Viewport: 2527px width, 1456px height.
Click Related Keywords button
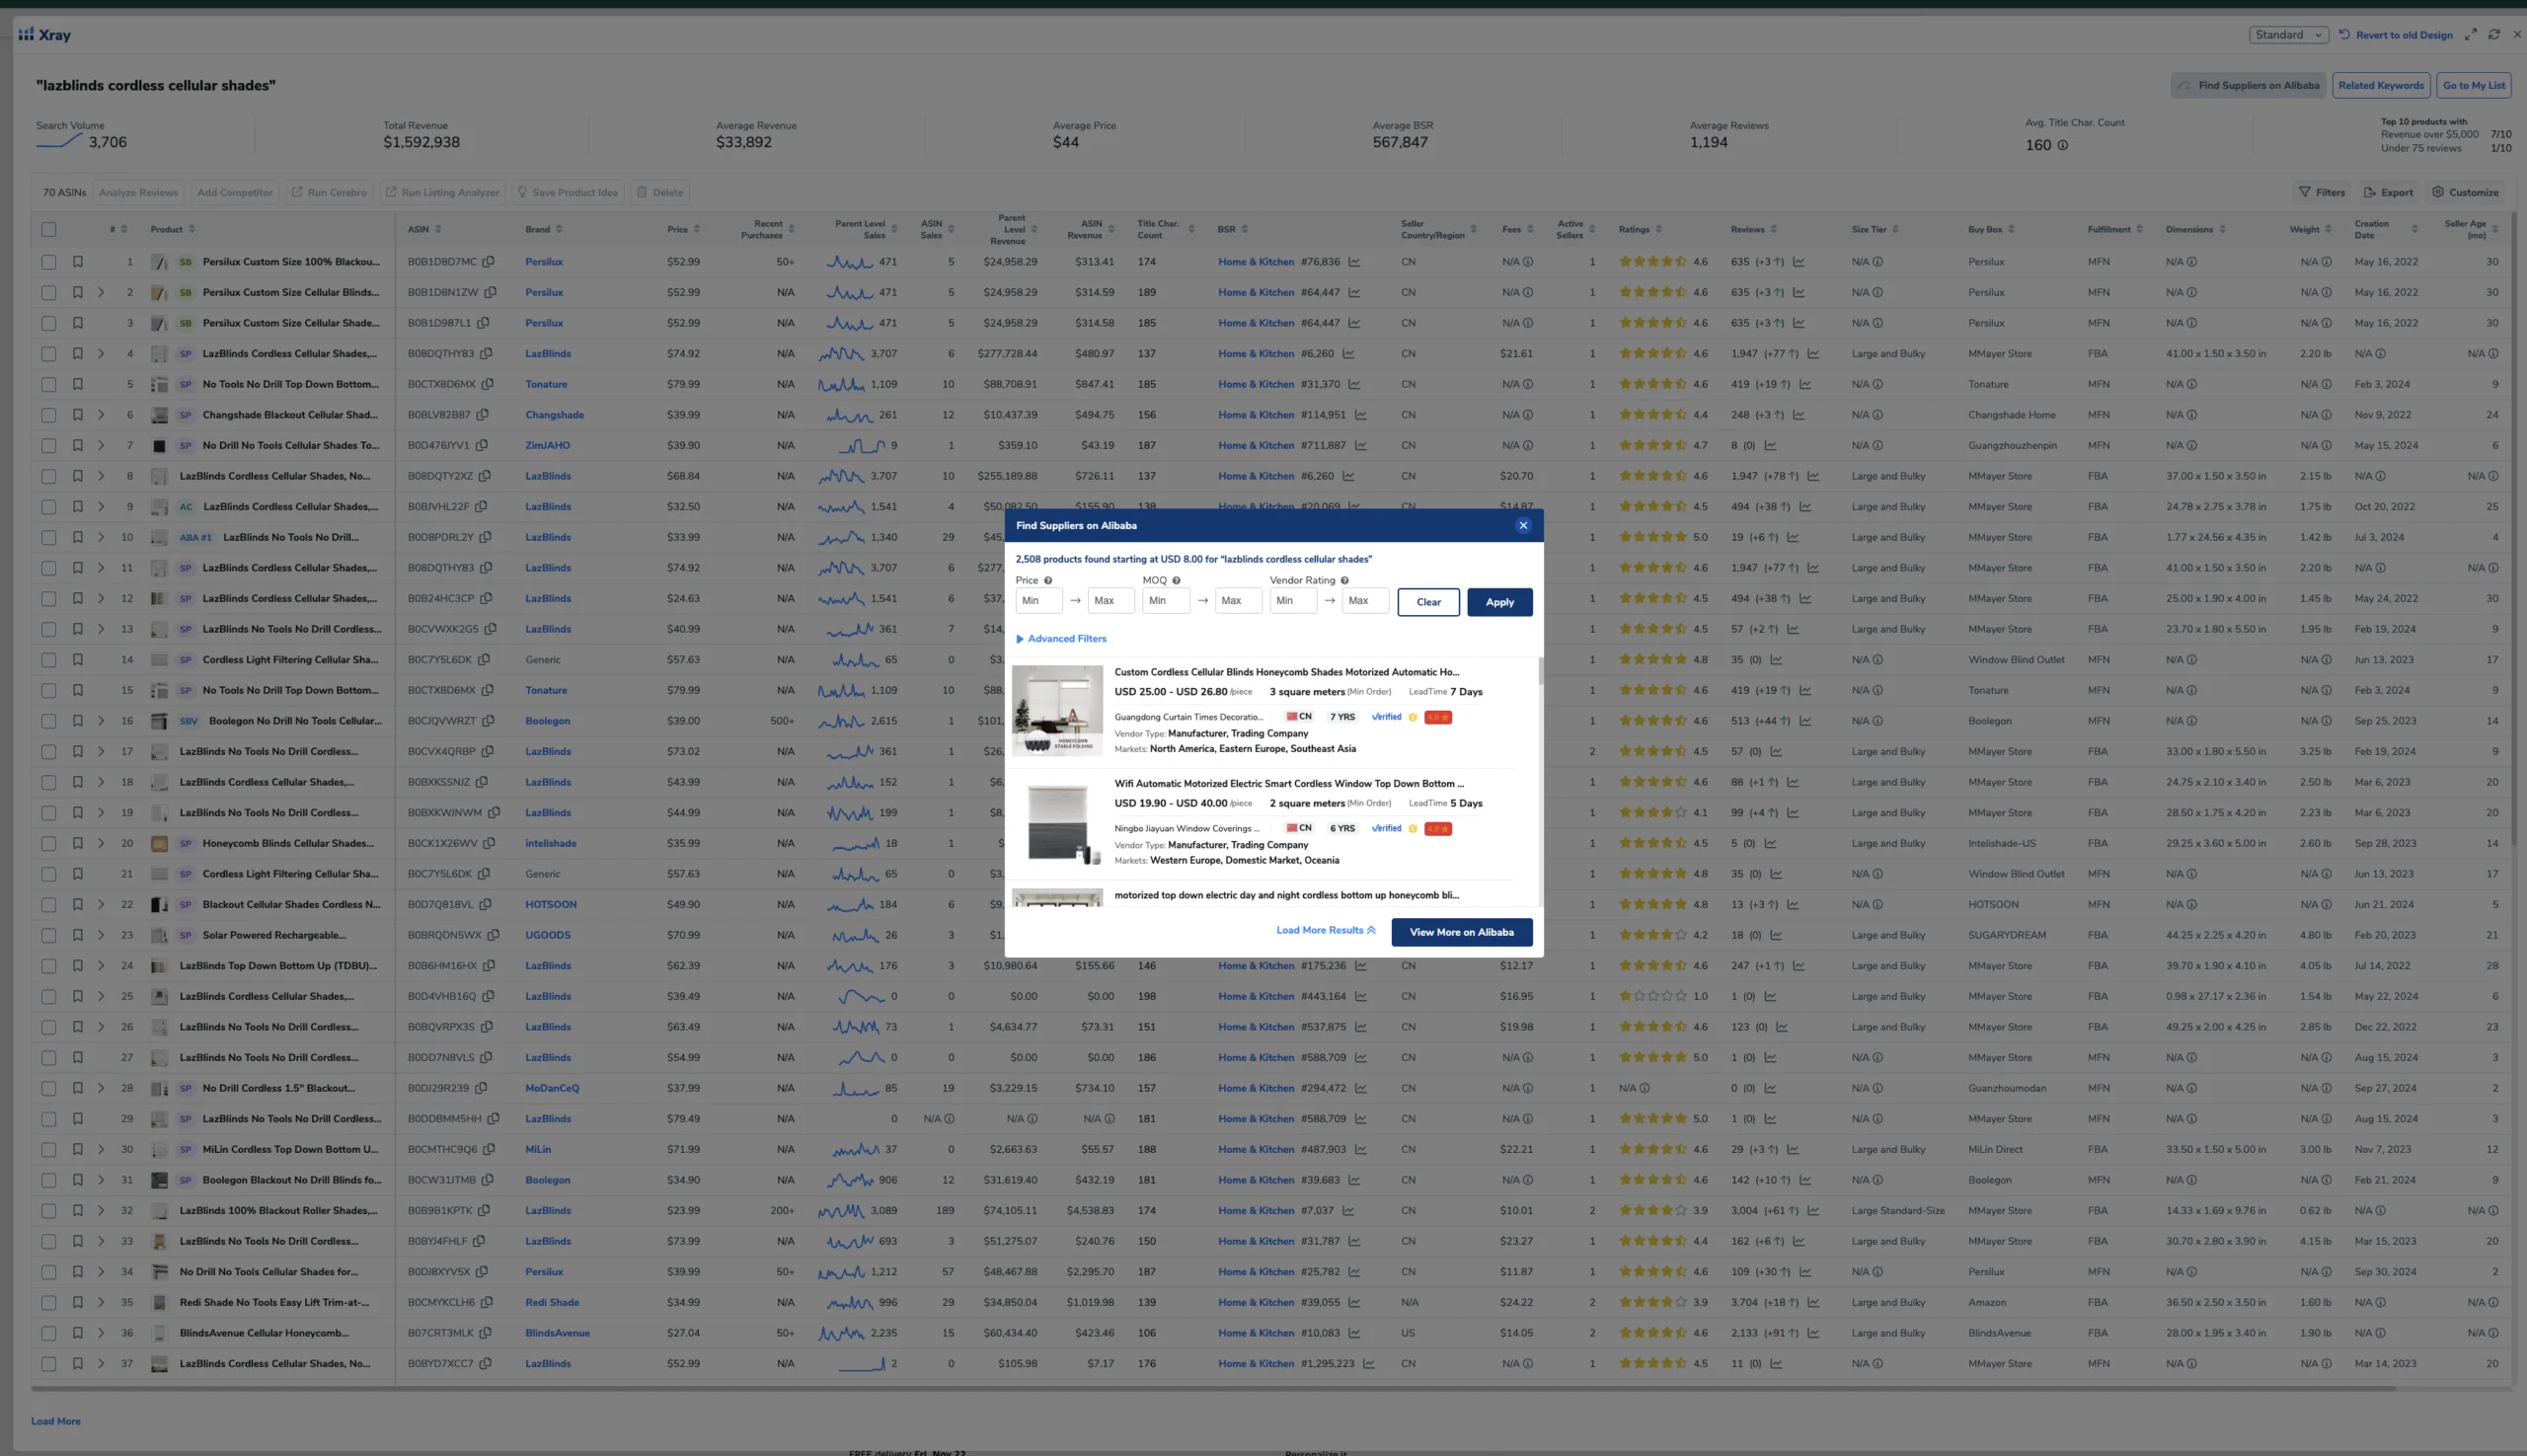[x=2380, y=85]
